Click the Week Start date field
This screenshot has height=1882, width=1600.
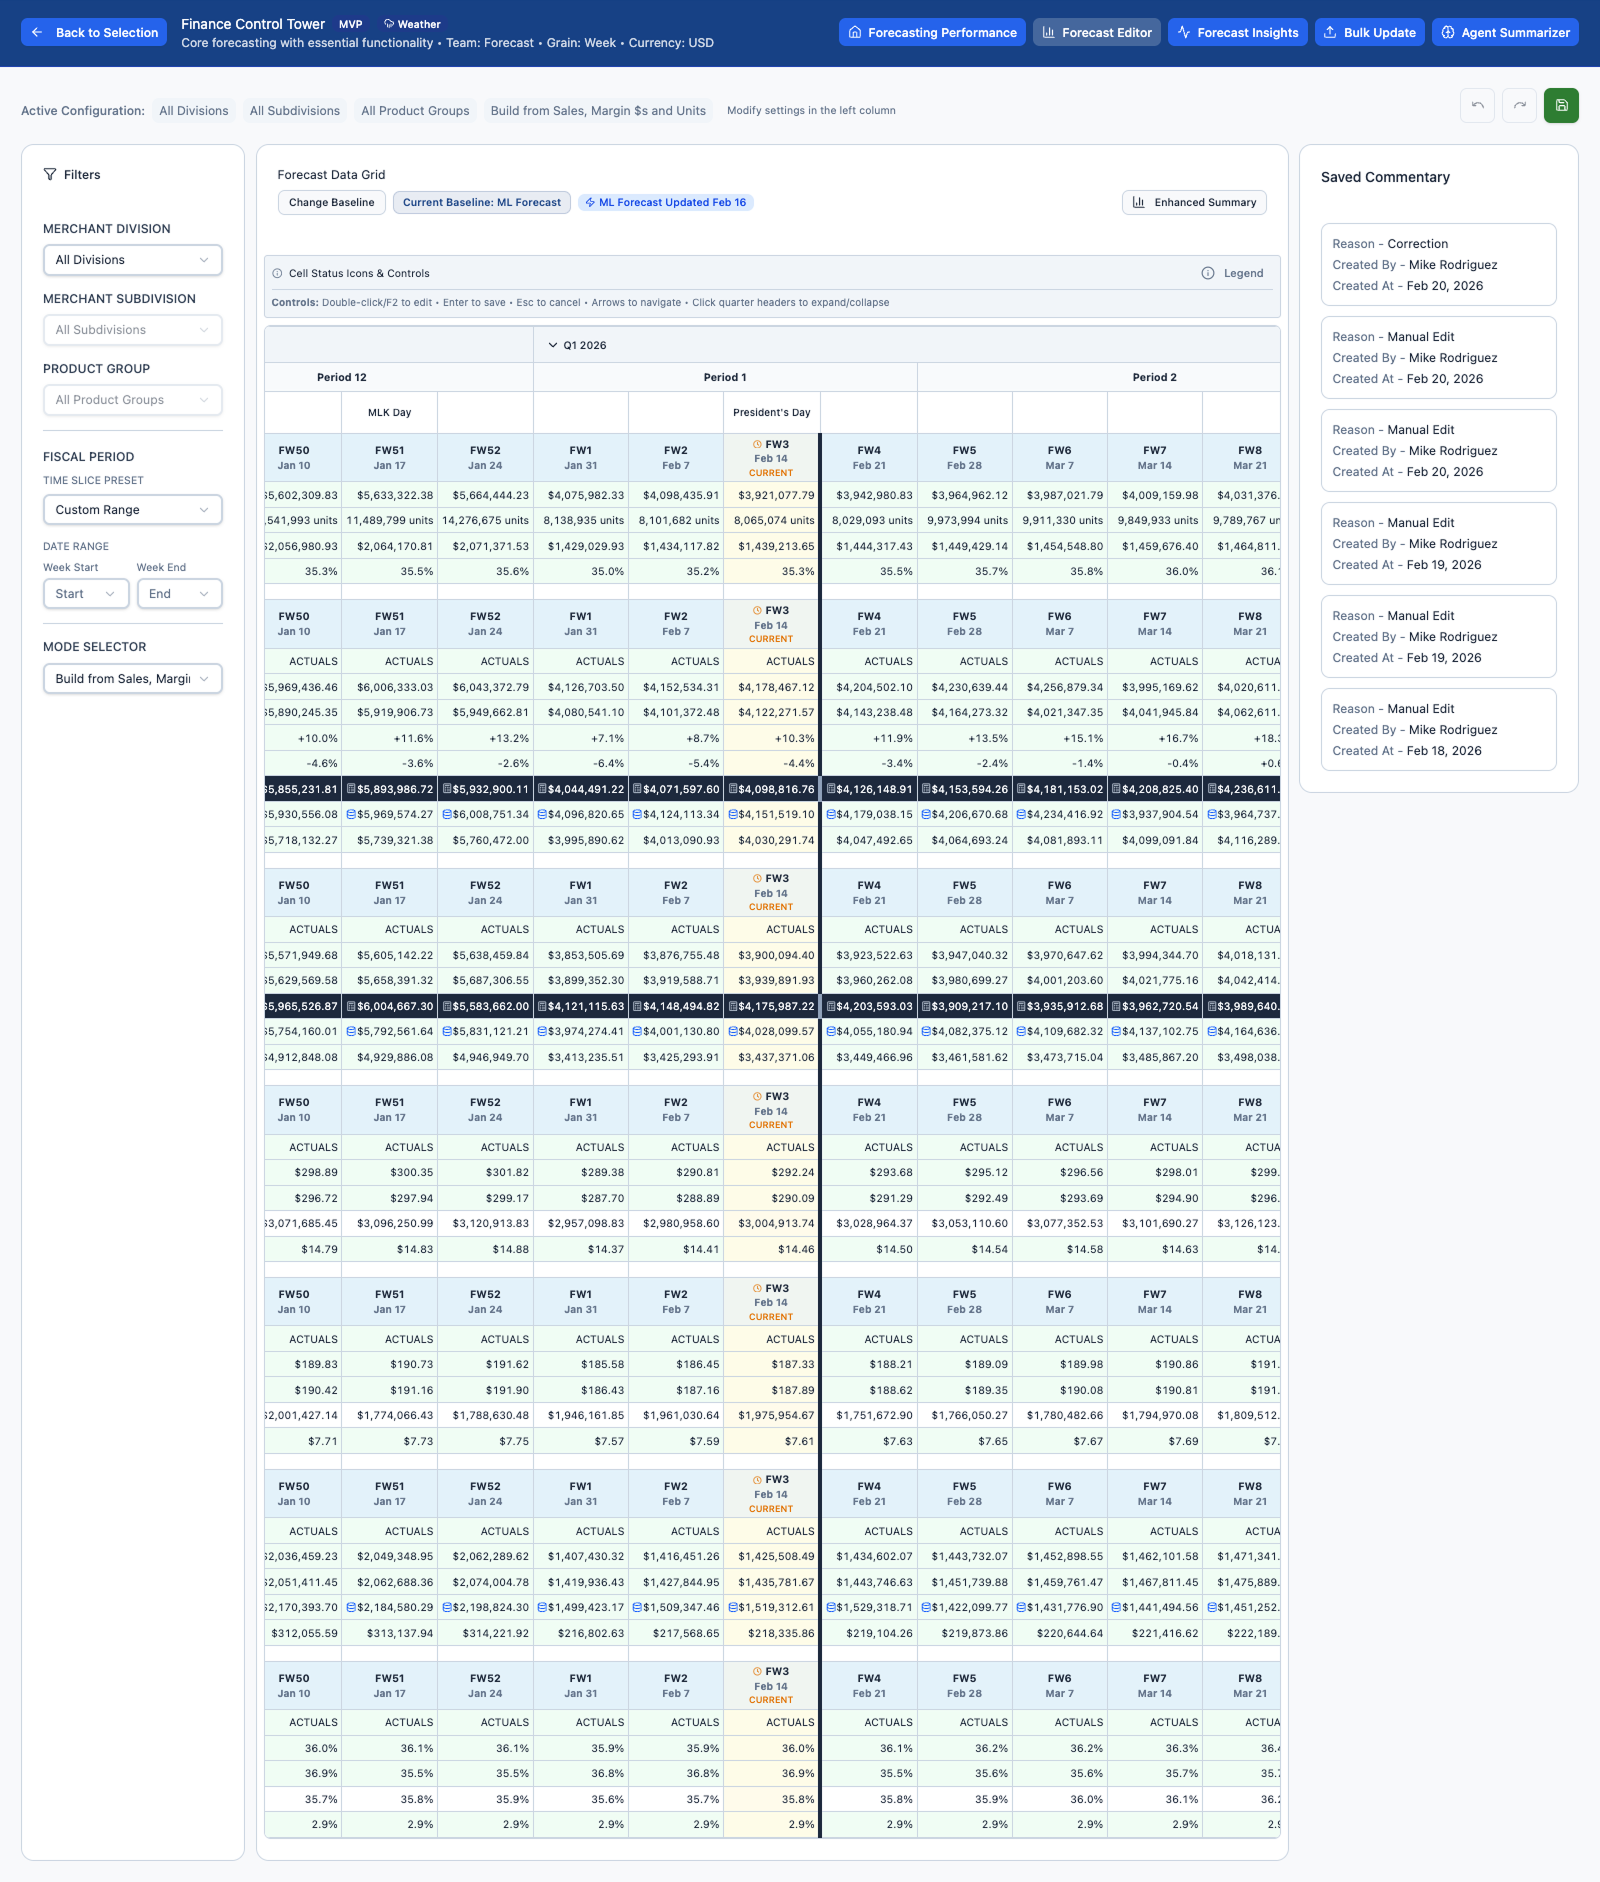(x=85, y=593)
